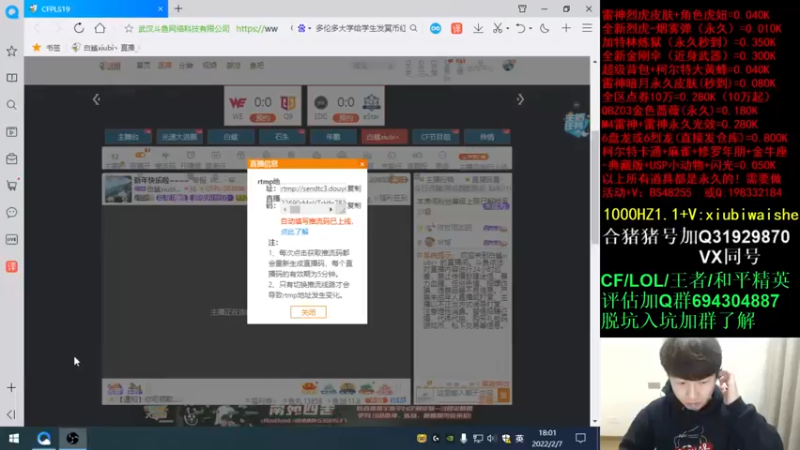Copy the rtmp address with 复制
This screenshot has width=800, height=450.
(354, 189)
